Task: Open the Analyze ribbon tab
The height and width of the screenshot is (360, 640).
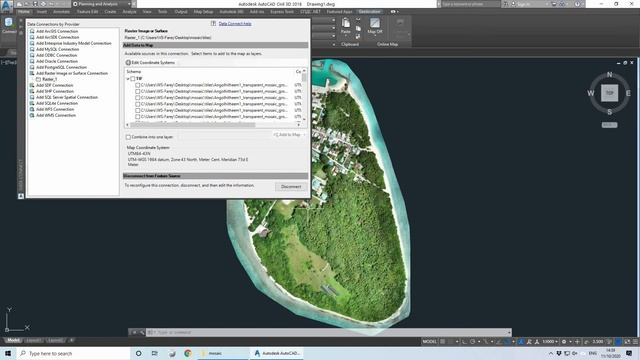Action: pyautogui.click(x=129, y=12)
